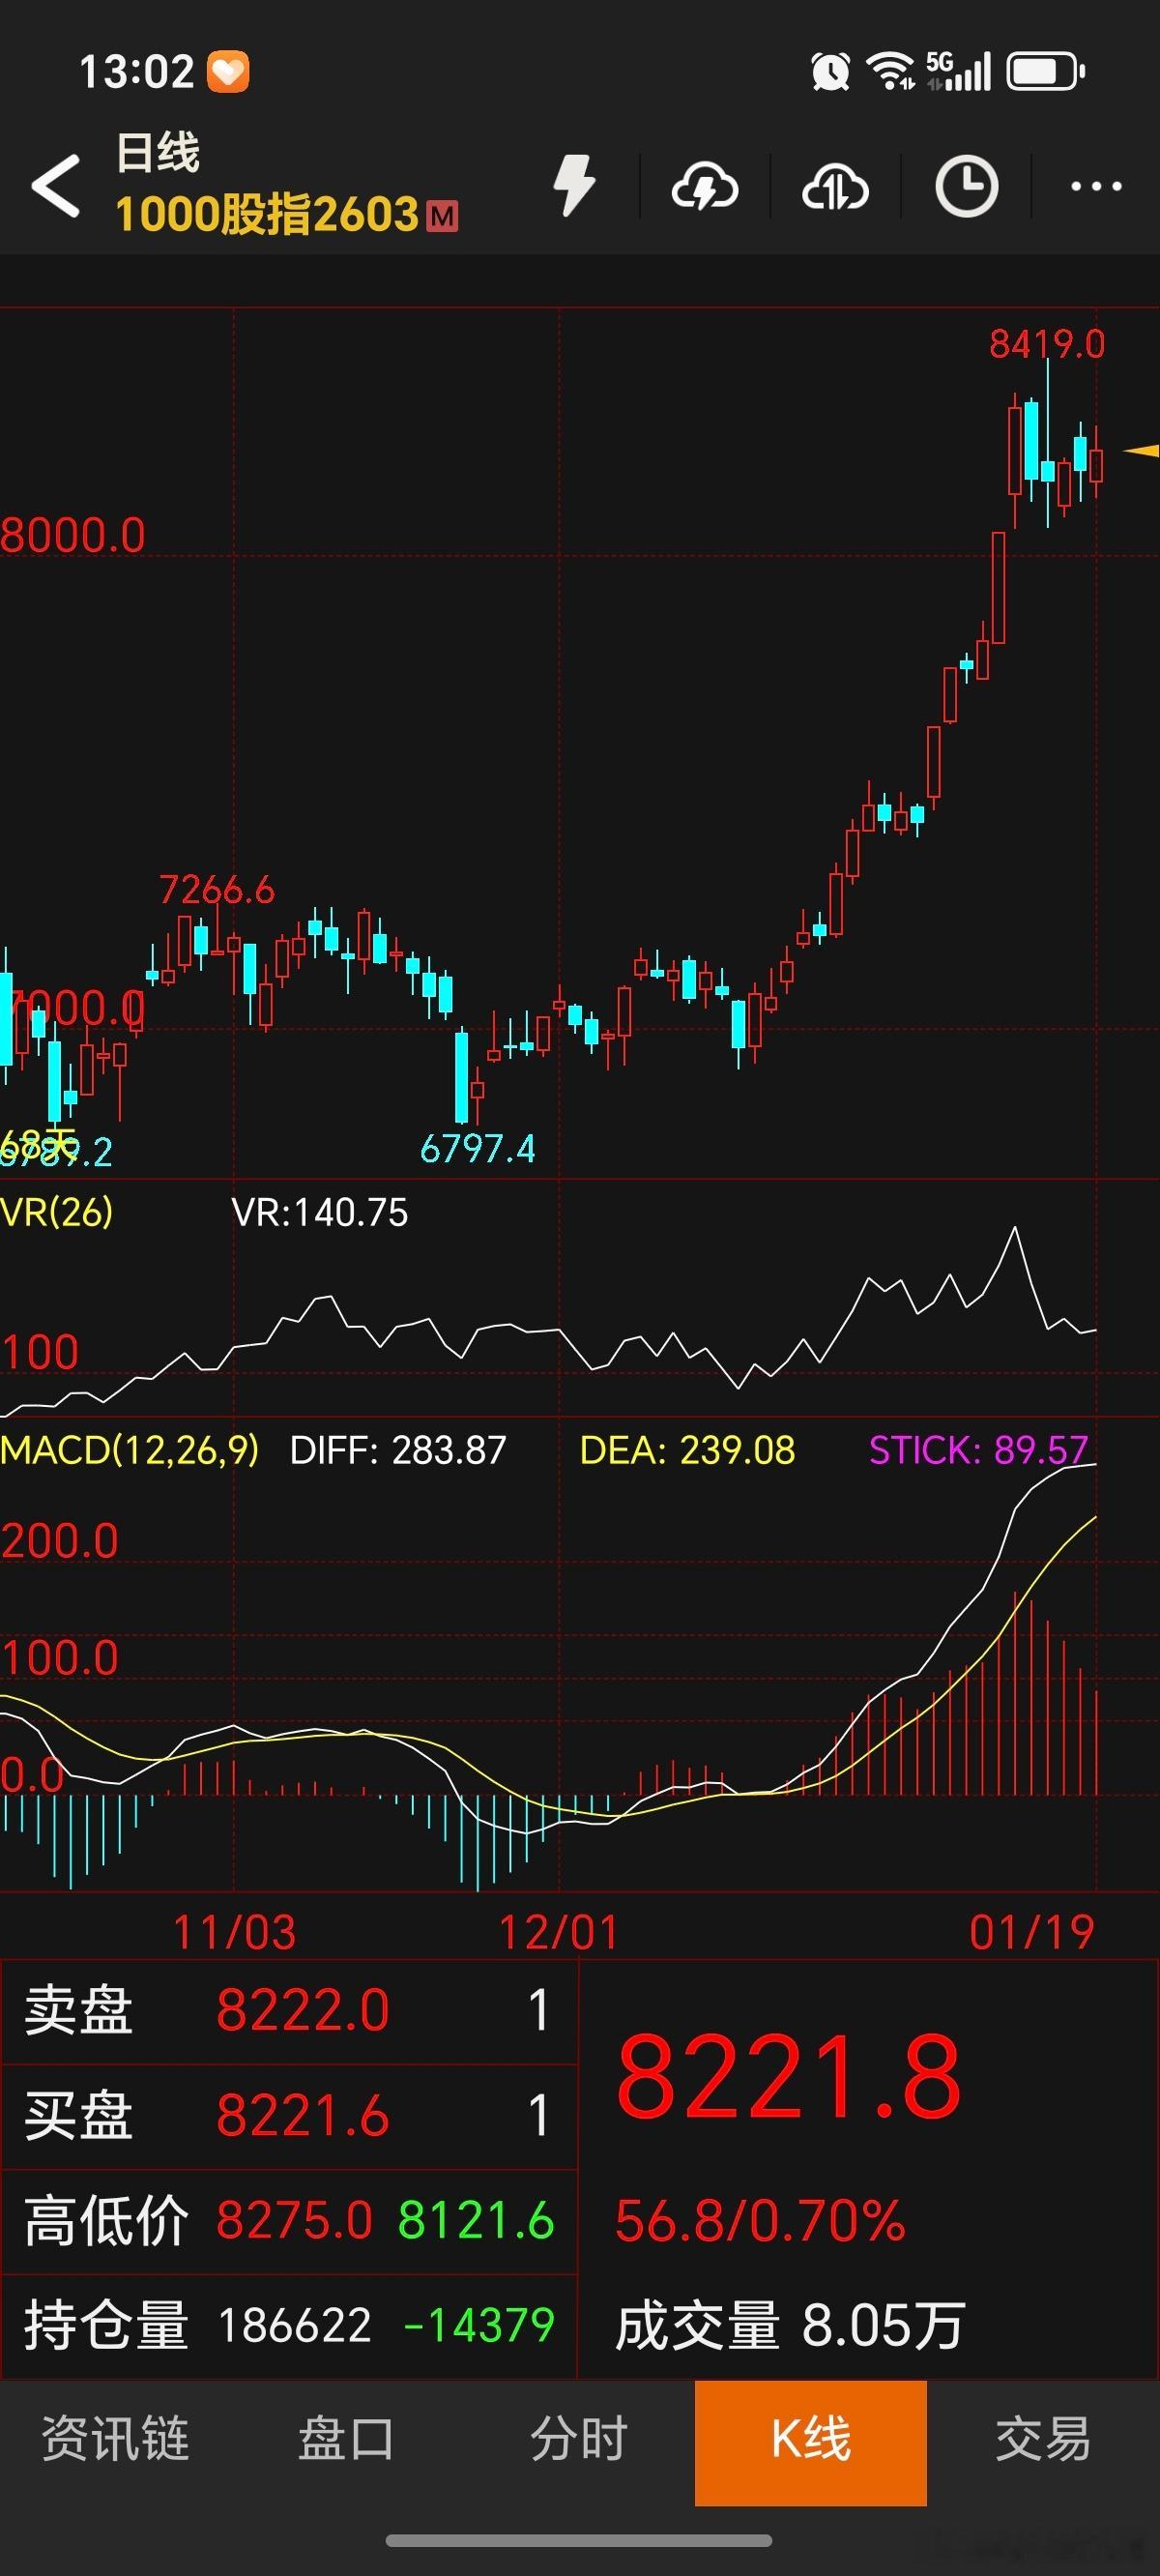Tap the position change -14379

pos(479,2326)
